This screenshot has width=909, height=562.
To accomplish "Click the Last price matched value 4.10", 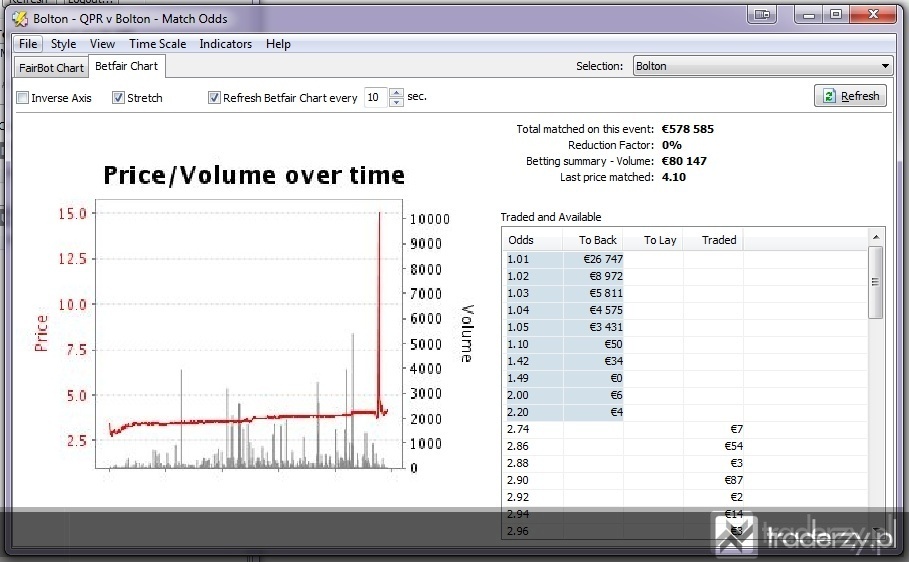I will (x=674, y=177).
